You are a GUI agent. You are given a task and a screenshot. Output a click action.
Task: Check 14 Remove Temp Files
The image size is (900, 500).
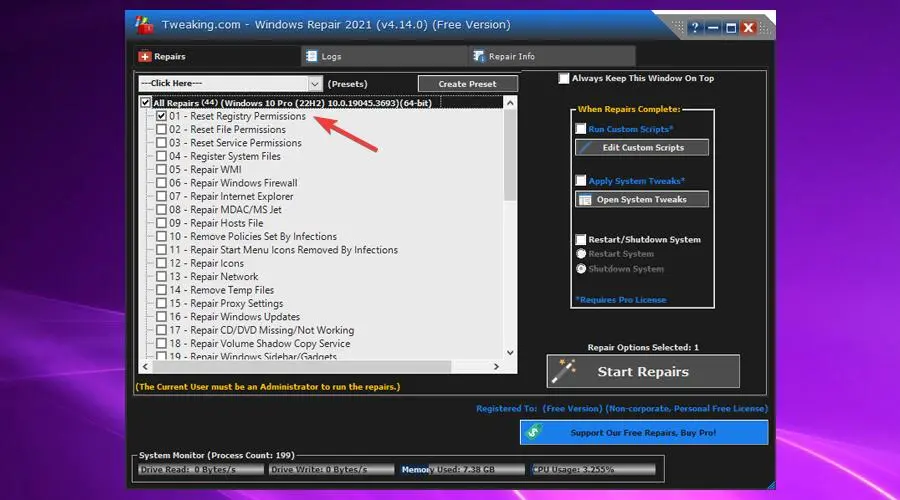pyautogui.click(x=161, y=290)
